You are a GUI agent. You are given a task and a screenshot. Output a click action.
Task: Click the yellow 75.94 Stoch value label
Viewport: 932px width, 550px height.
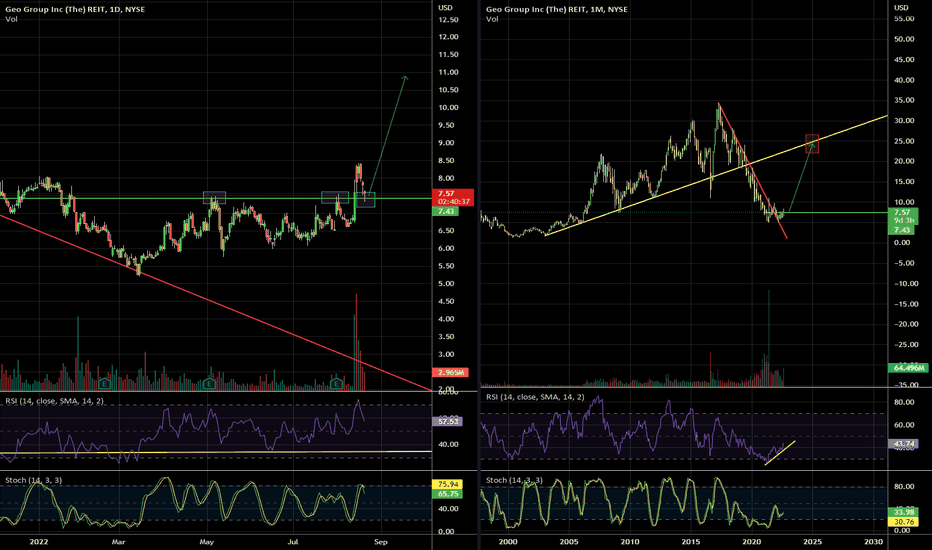click(x=448, y=485)
